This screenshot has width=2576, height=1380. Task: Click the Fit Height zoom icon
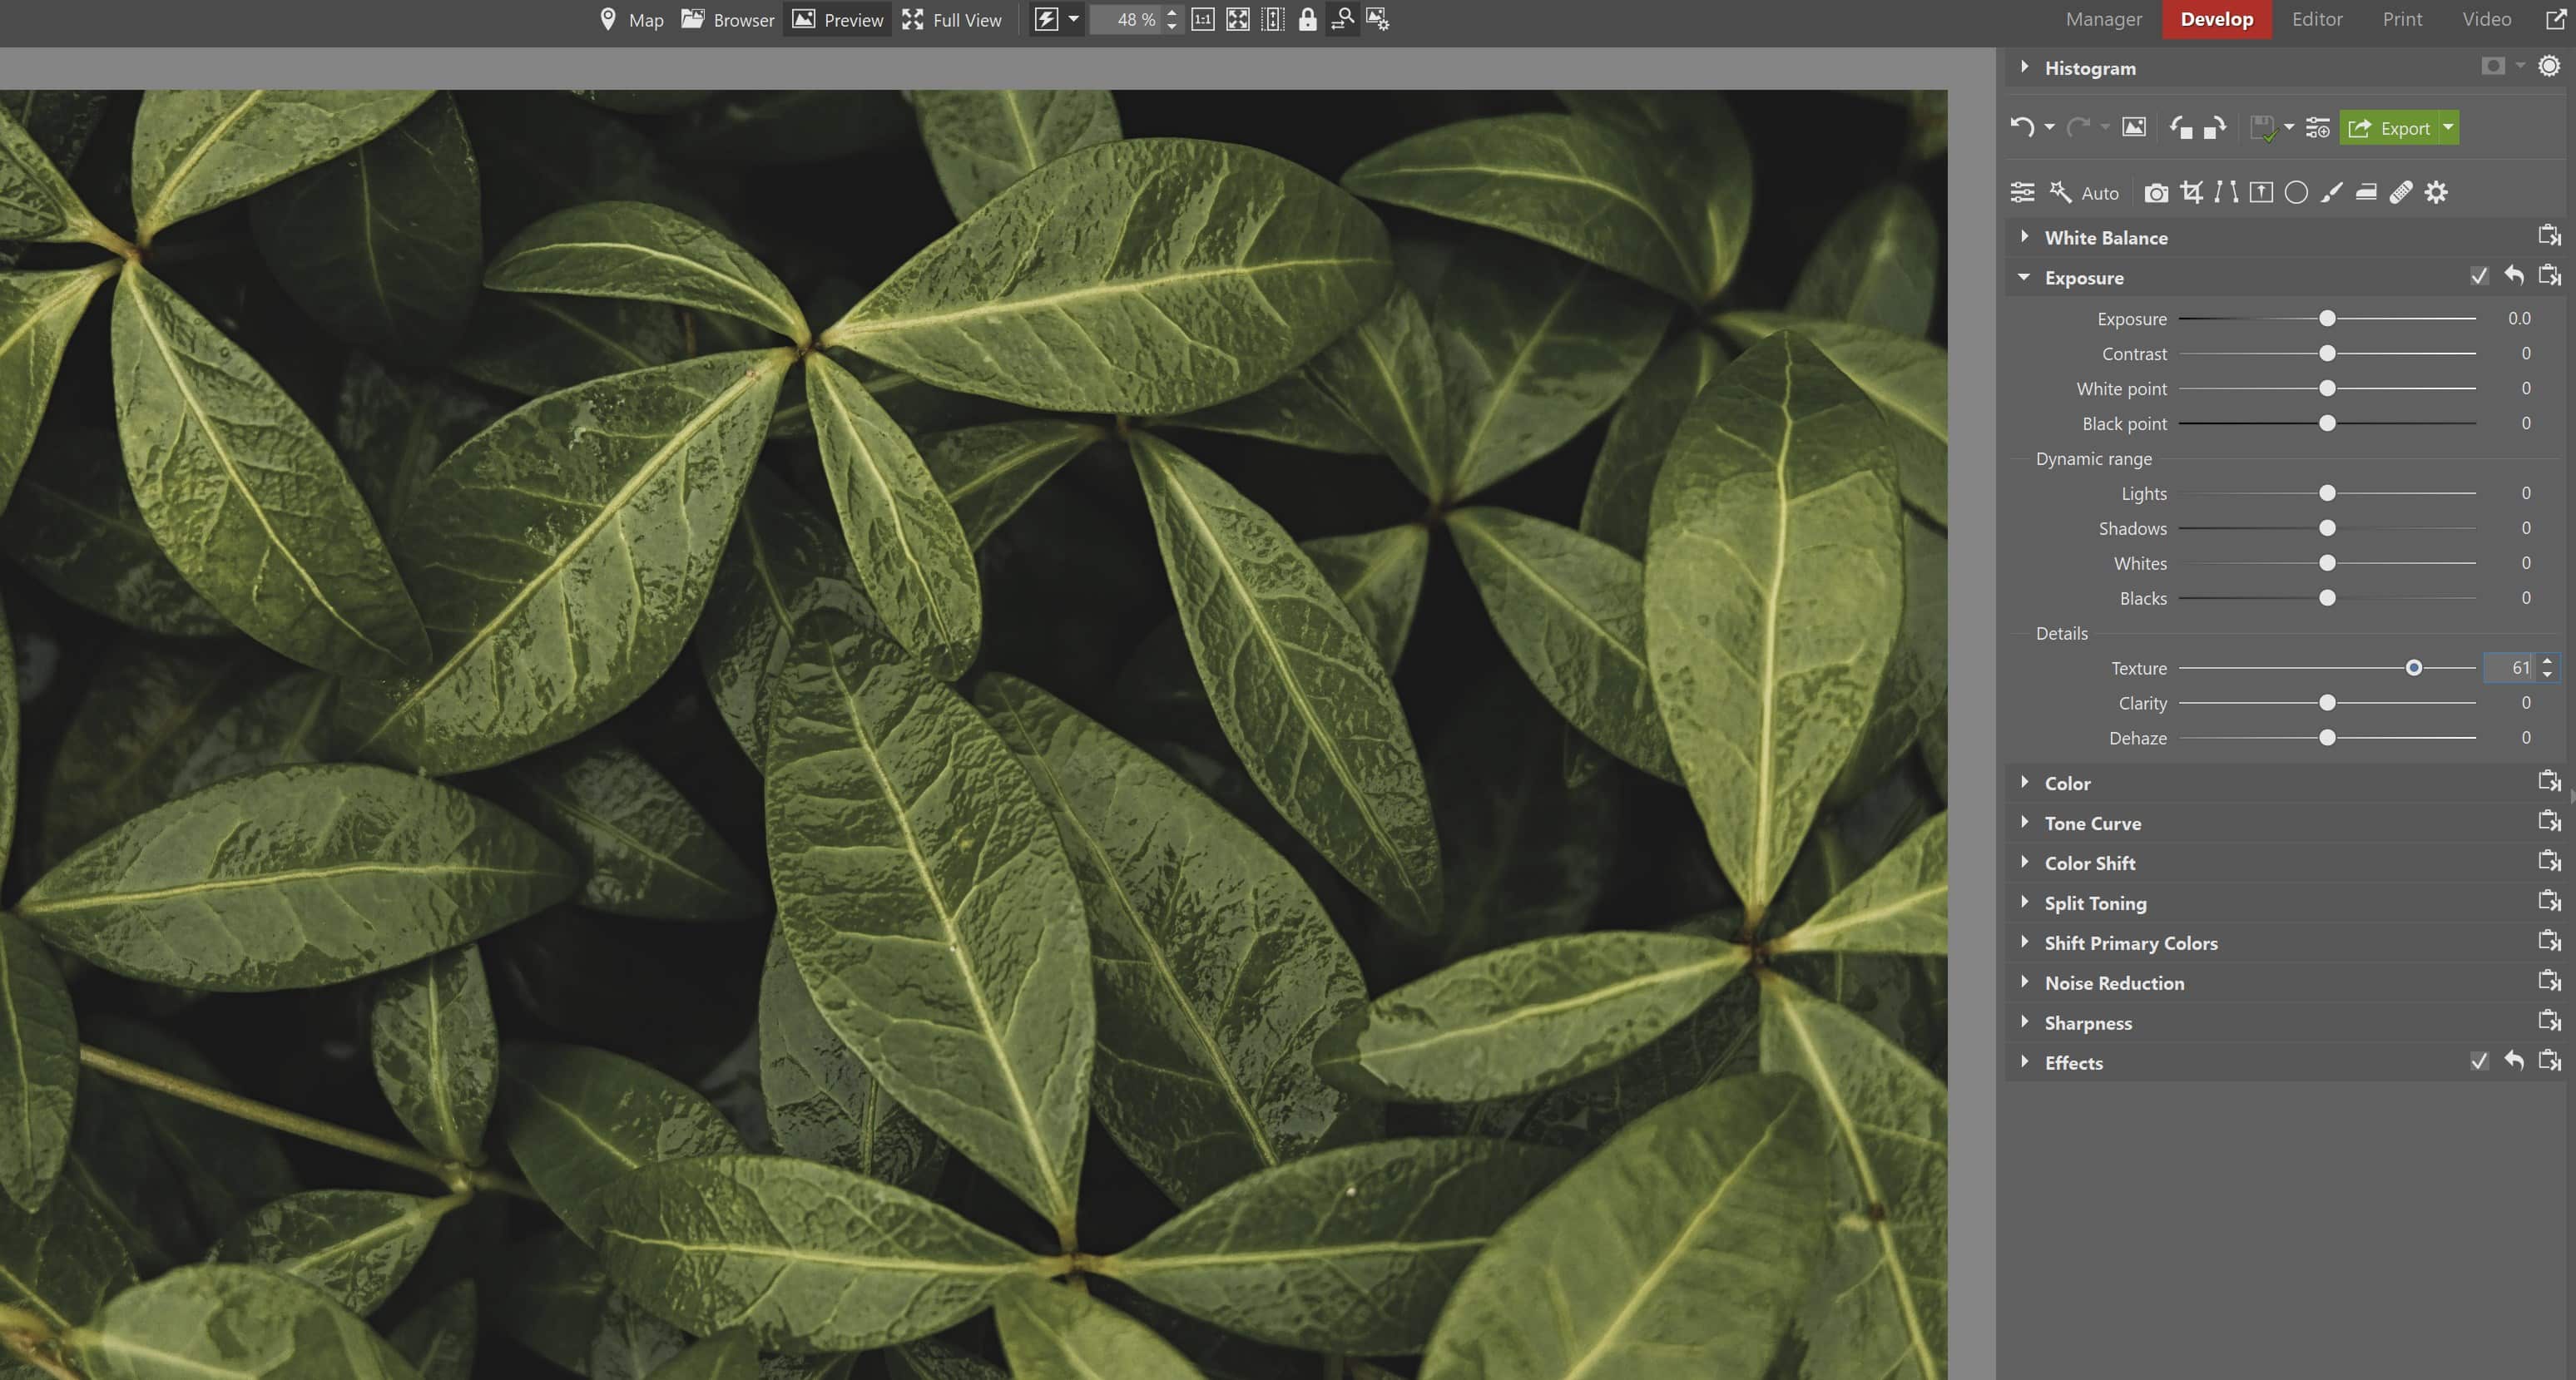click(1272, 19)
